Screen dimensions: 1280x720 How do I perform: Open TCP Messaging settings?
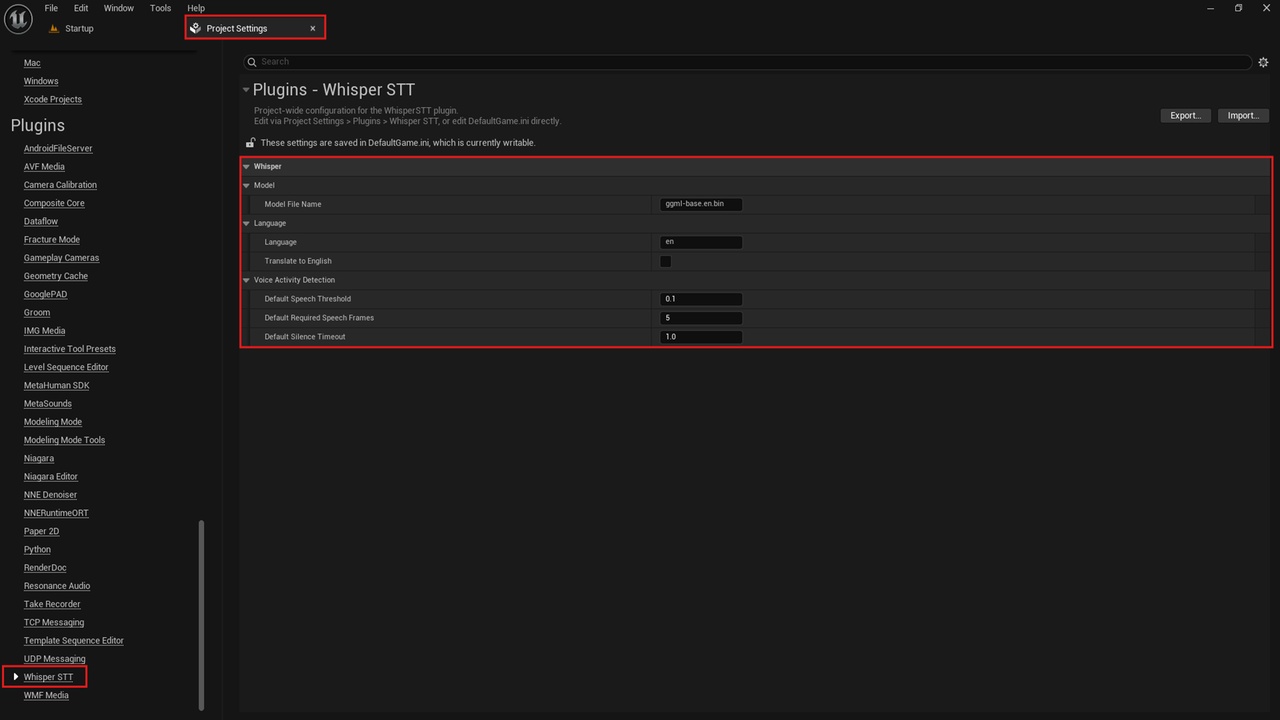click(54, 623)
